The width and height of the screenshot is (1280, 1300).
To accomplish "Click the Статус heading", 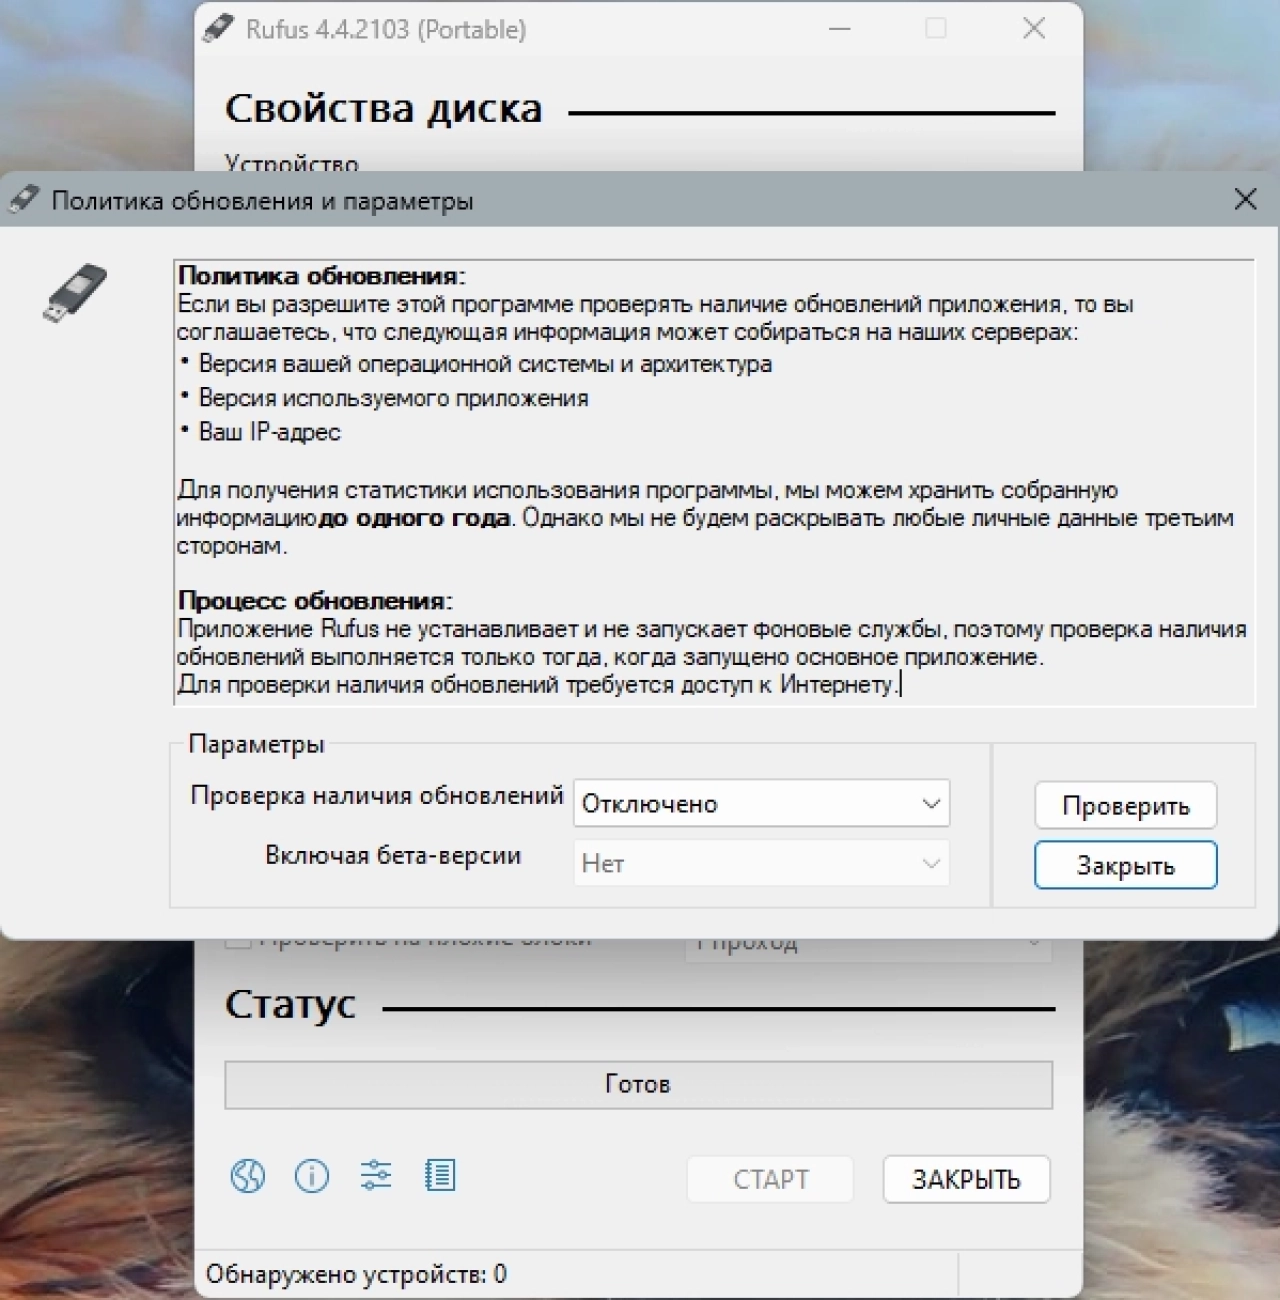I will pos(290,1004).
